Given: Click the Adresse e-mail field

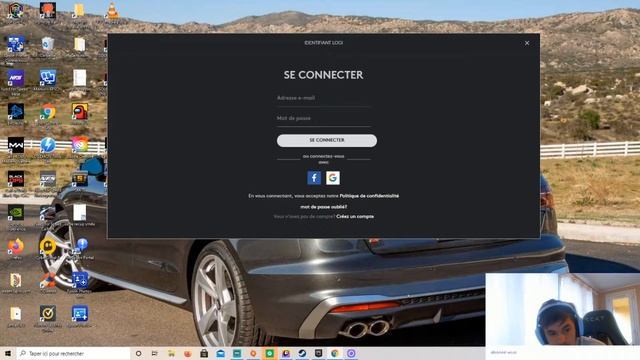Looking at the screenshot, I should (324, 98).
